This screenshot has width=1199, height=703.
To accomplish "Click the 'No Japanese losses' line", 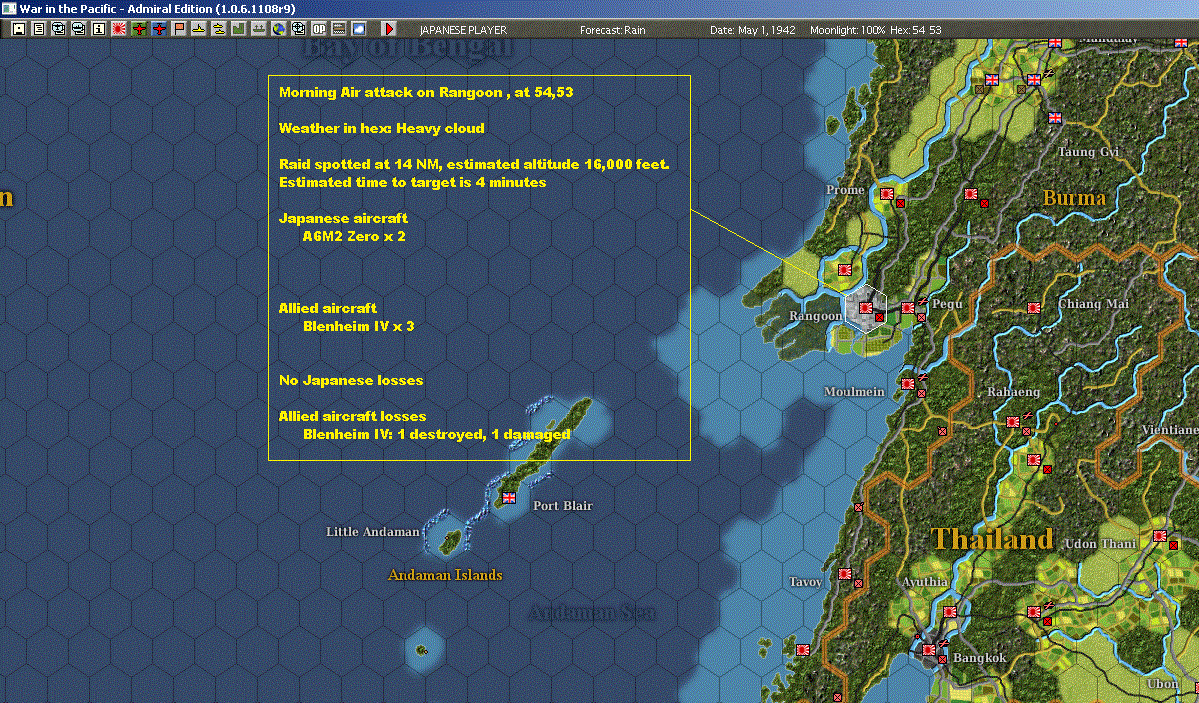I will [351, 380].
